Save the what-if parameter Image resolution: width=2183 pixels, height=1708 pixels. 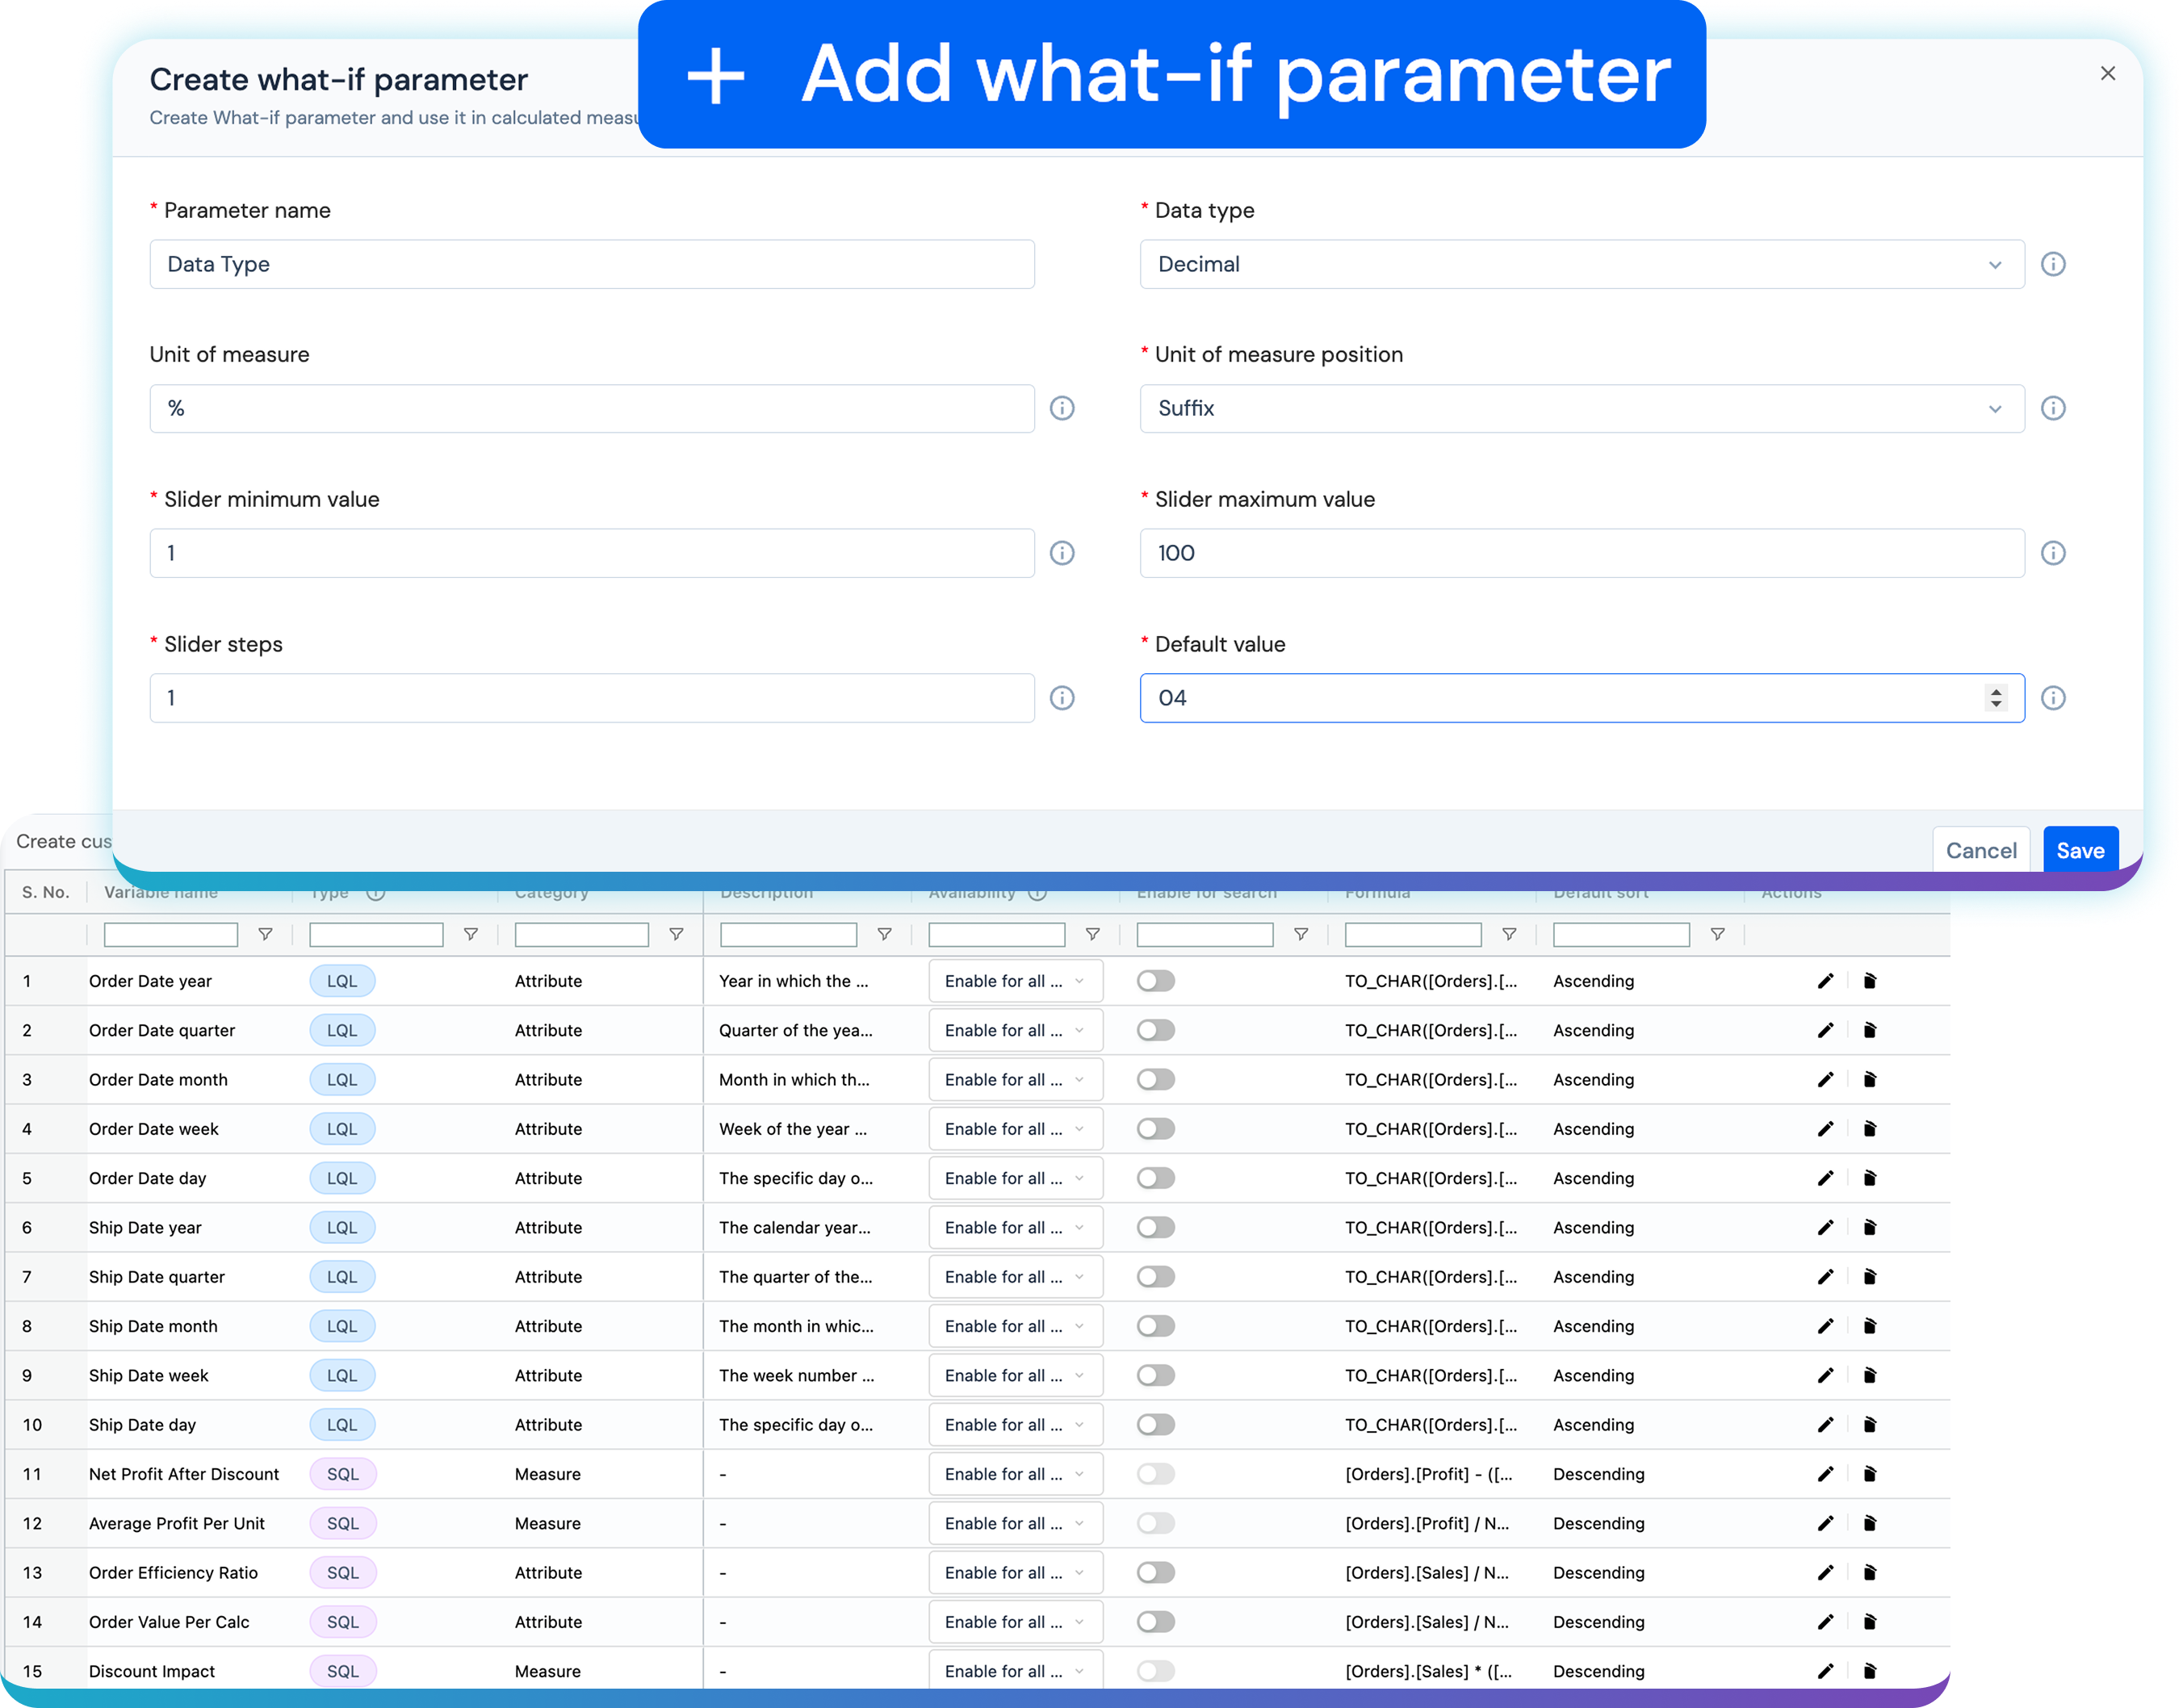click(x=2080, y=850)
